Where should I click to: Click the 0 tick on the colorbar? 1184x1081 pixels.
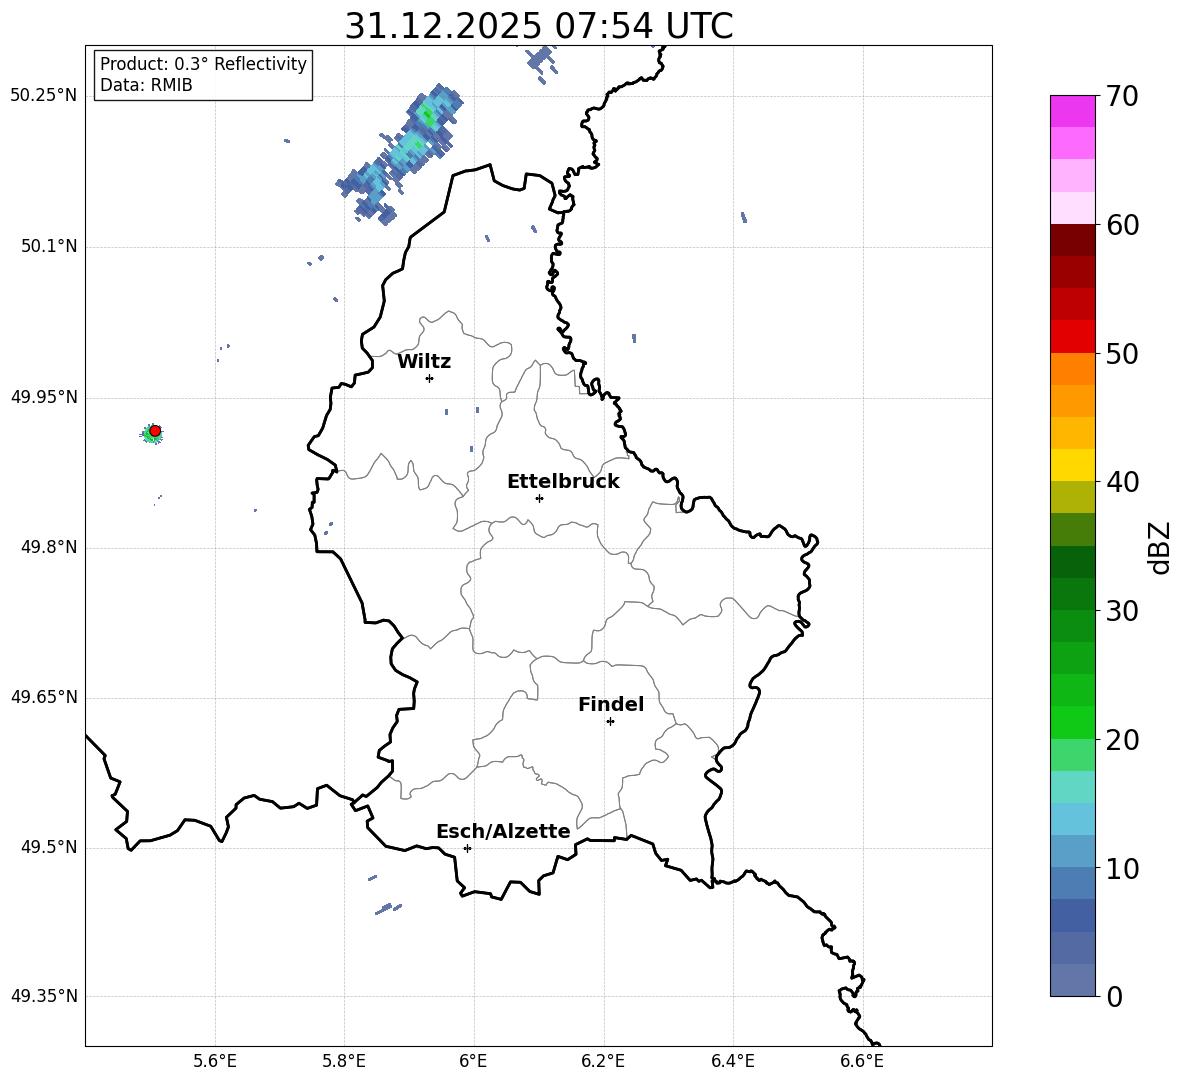pyautogui.click(x=1114, y=996)
